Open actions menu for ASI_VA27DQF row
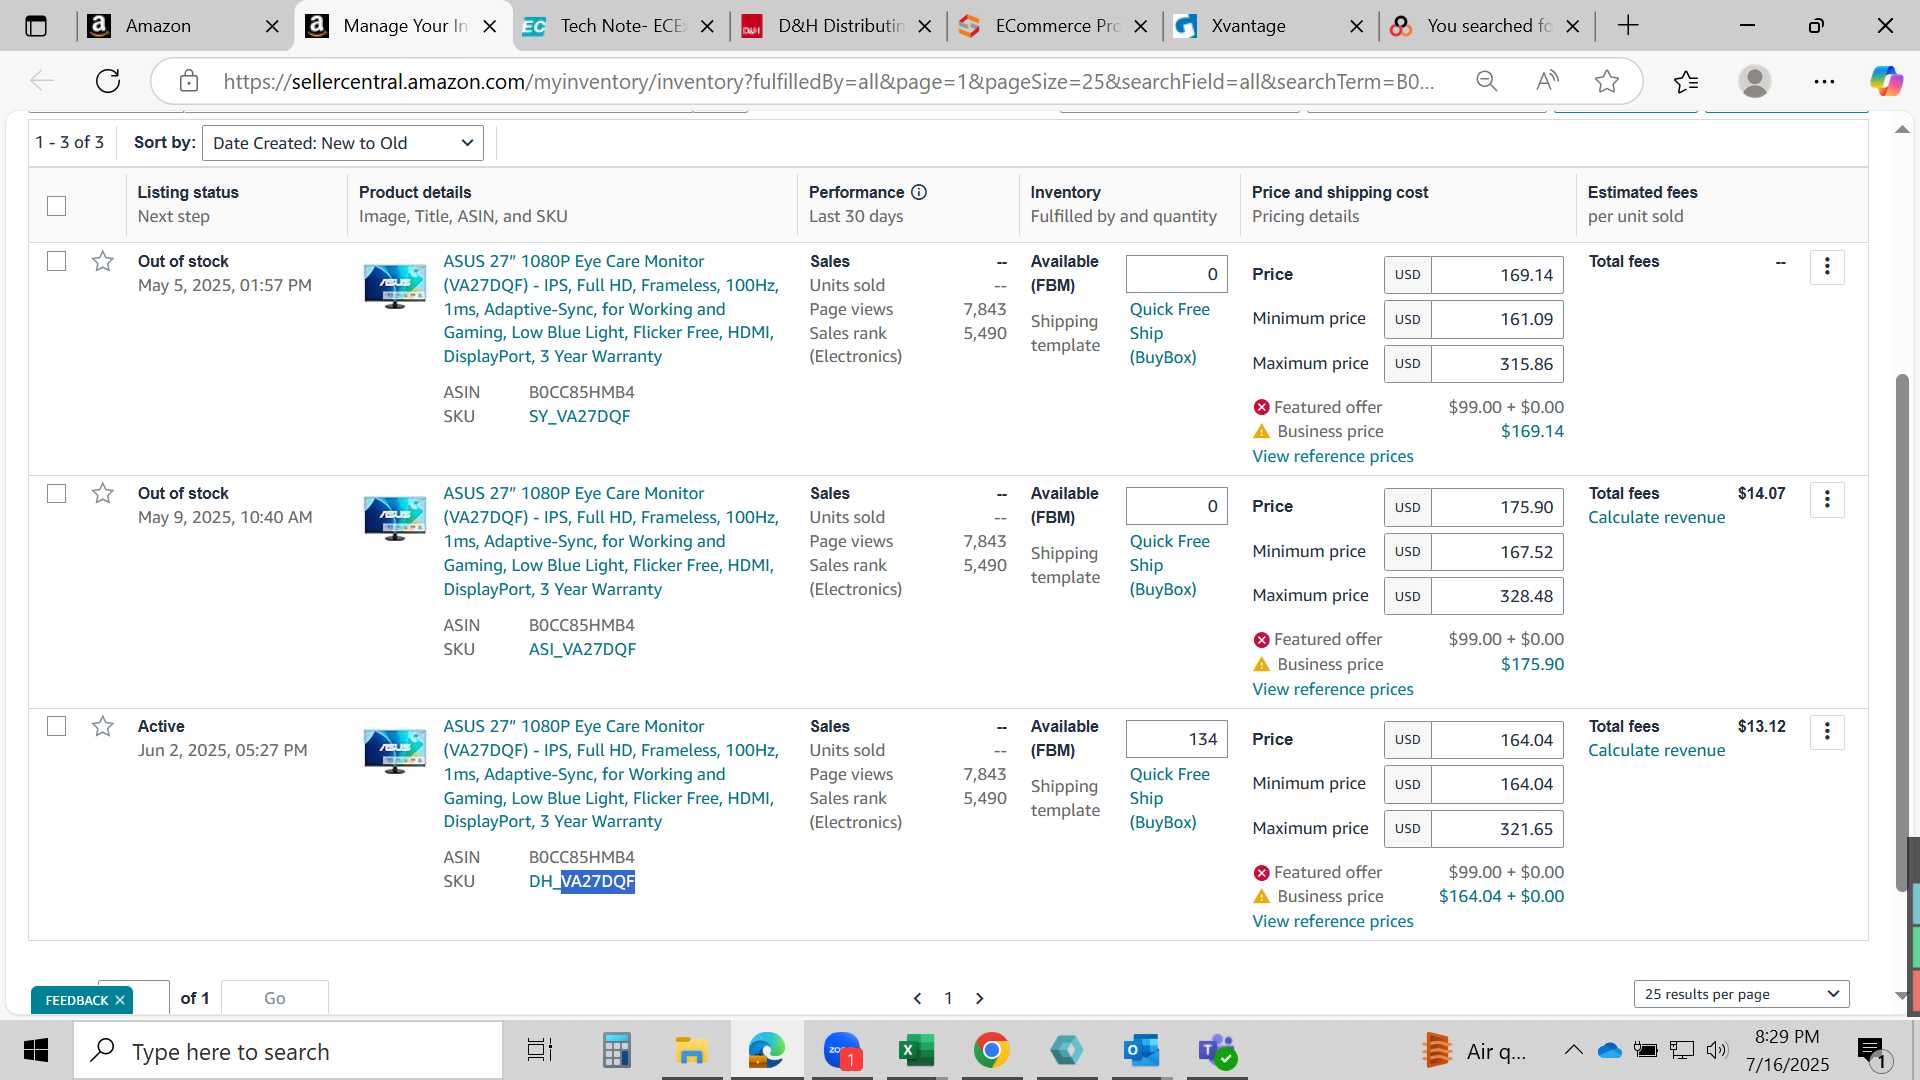The image size is (1920, 1080). 1827,499
